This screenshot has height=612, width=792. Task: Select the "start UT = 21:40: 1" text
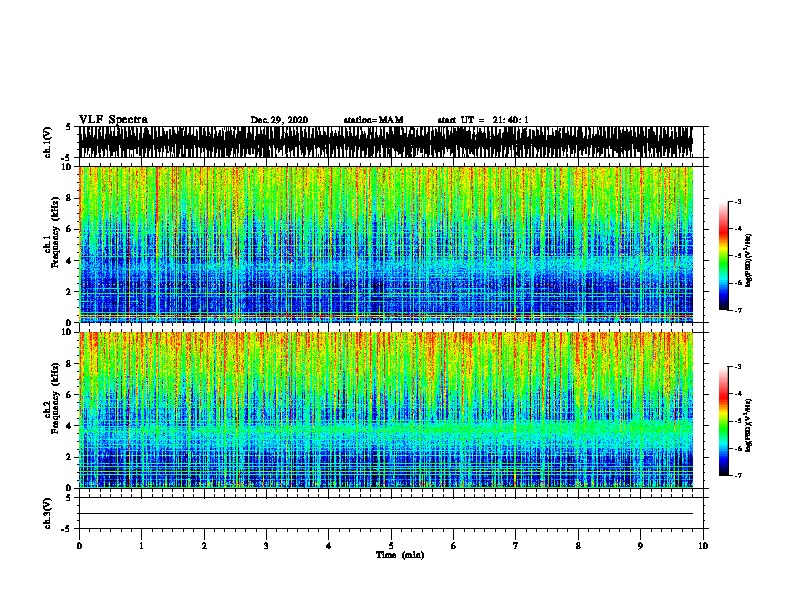click(x=483, y=120)
